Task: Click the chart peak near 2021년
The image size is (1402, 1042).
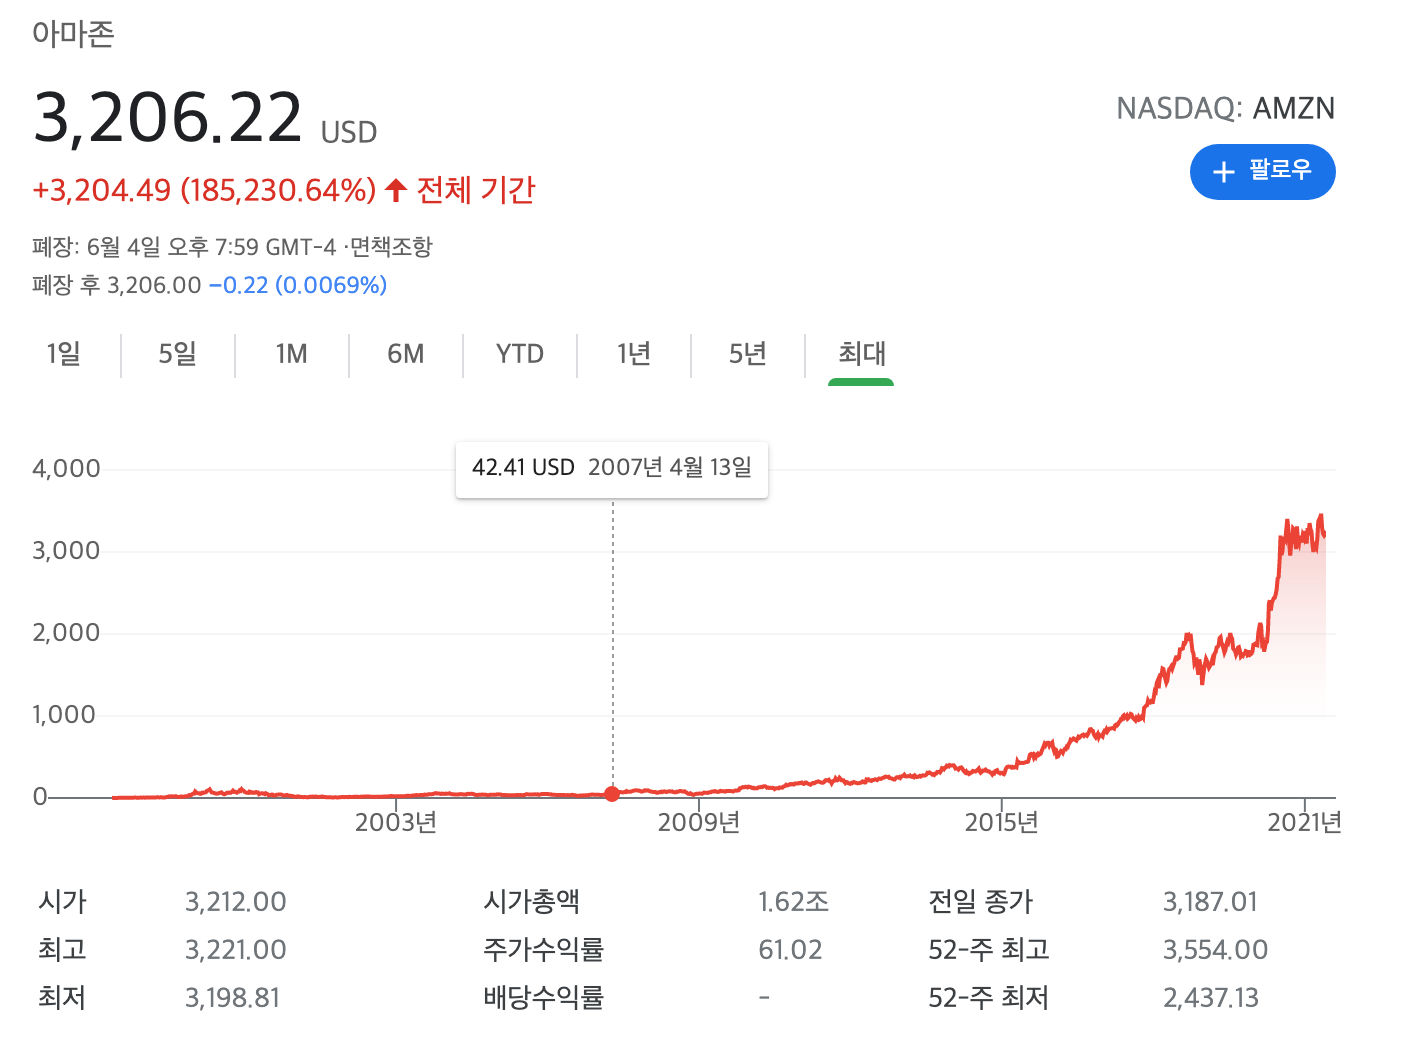Action: 1321,517
